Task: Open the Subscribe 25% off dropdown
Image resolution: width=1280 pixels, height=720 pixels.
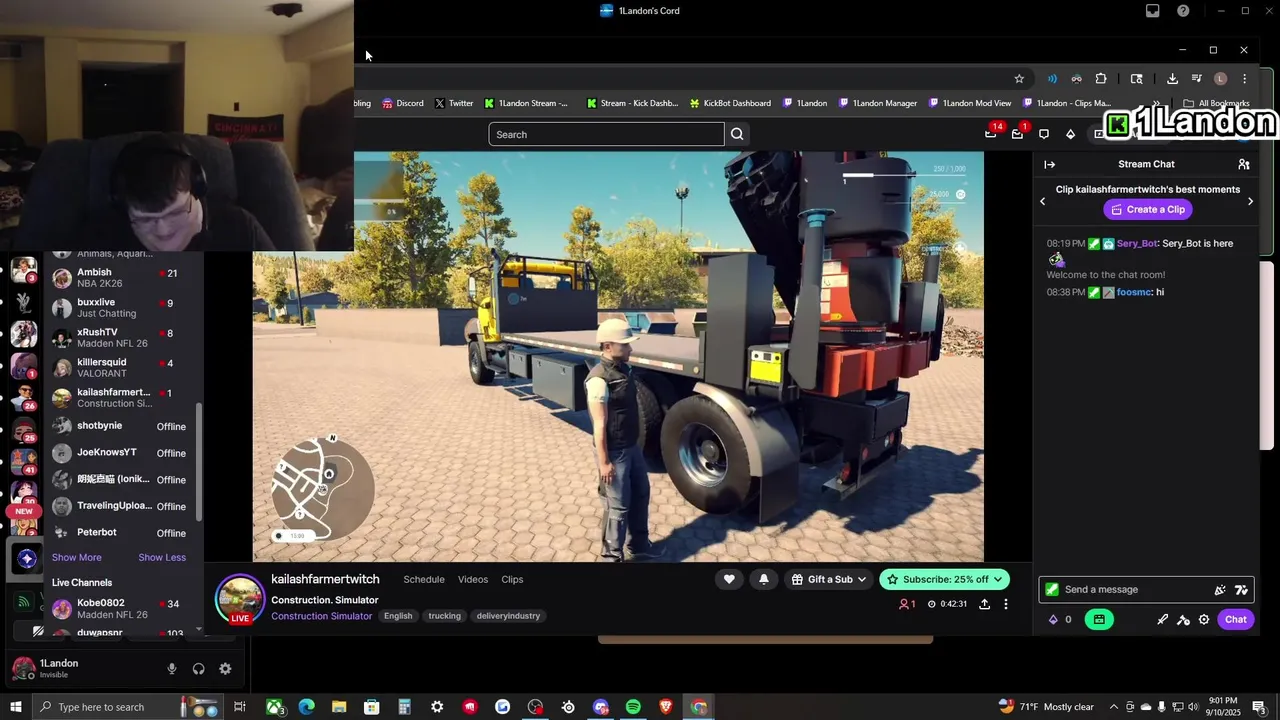Action: pos(944,579)
